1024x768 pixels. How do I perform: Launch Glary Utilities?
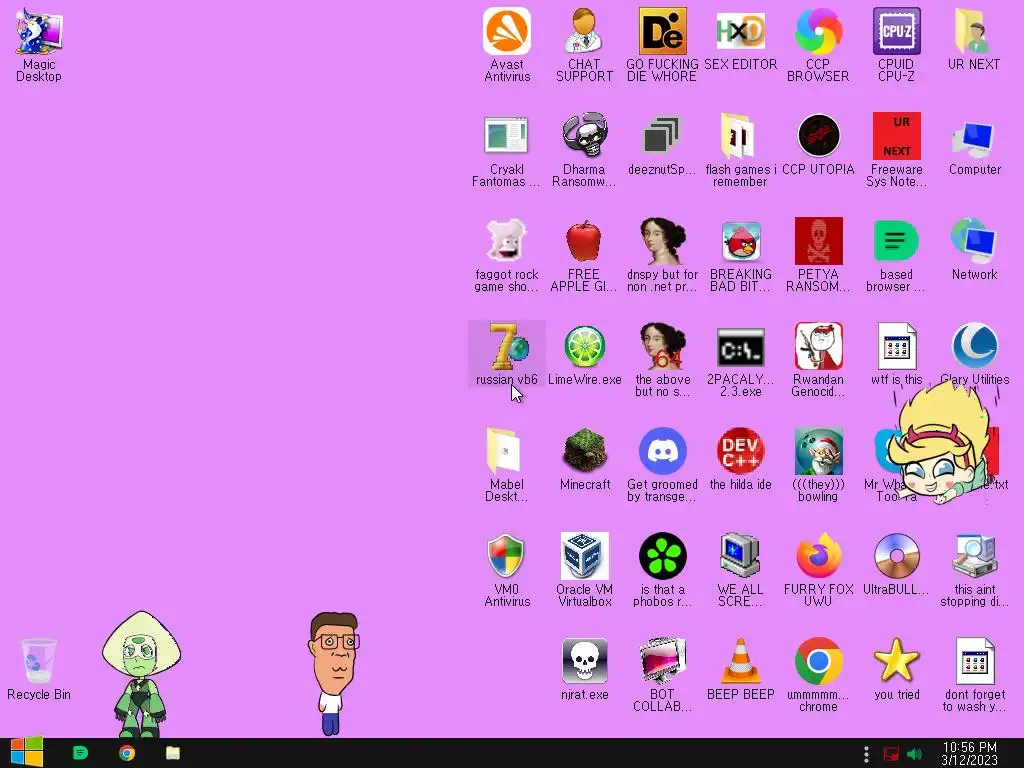(x=974, y=346)
